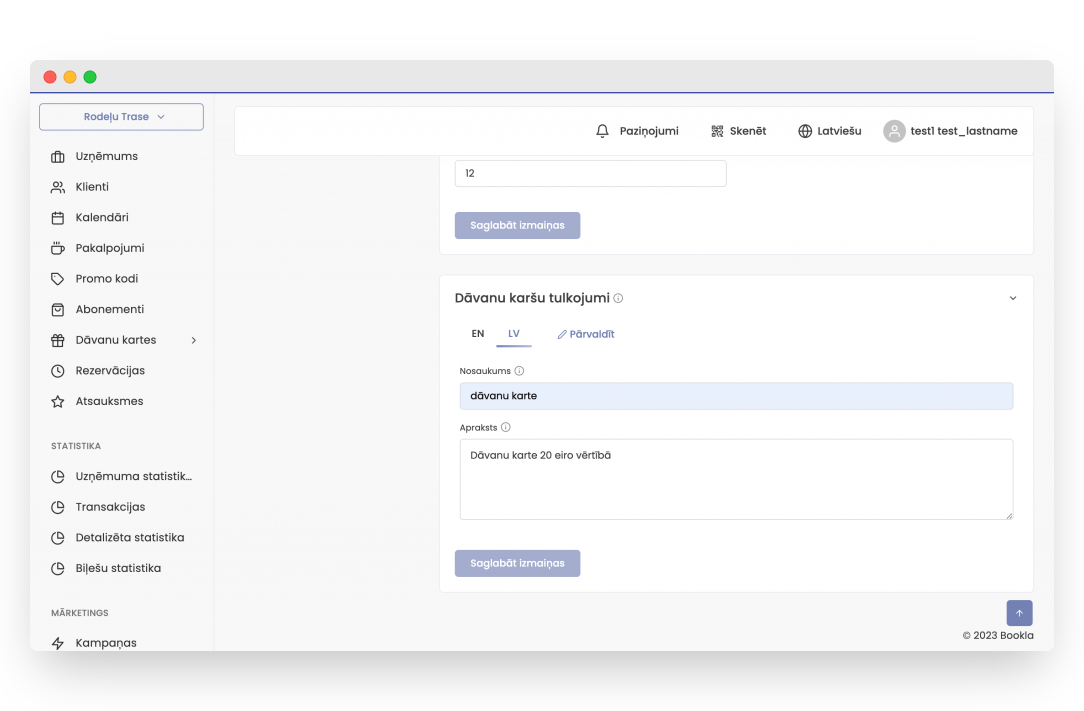Collapse the Dāvanu karšu tulkojumi section
Viewport: 1084px width, 711px height.
click(x=1012, y=298)
